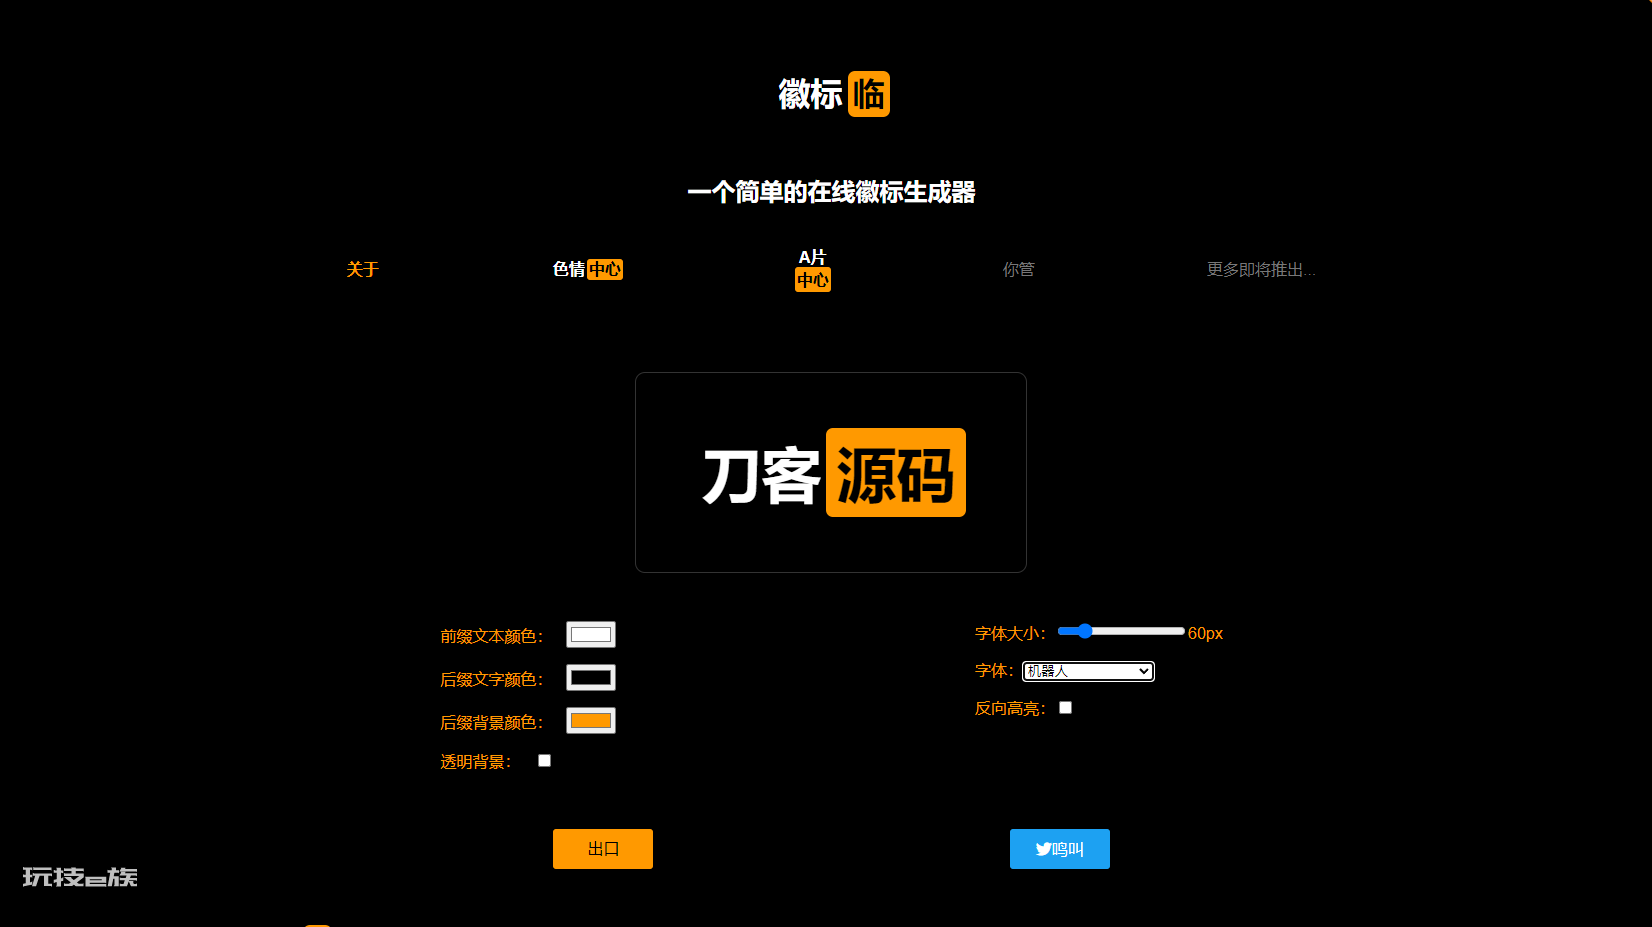Edit the 刀客 prefix text in preview

762,474
